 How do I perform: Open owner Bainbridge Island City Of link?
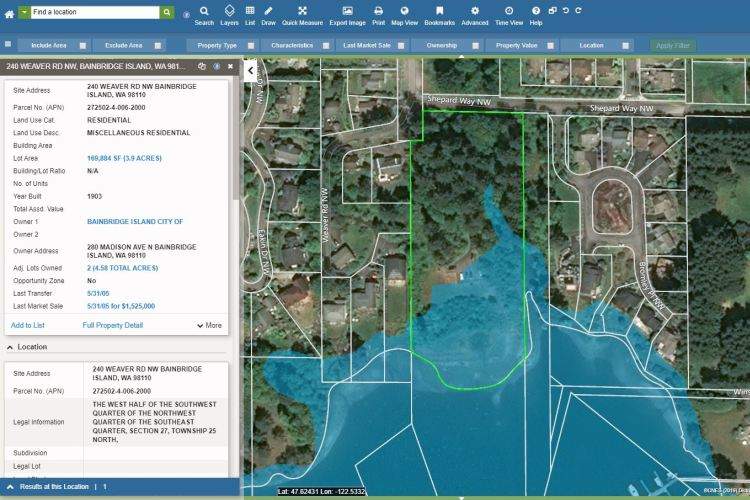tap(135, 222)
